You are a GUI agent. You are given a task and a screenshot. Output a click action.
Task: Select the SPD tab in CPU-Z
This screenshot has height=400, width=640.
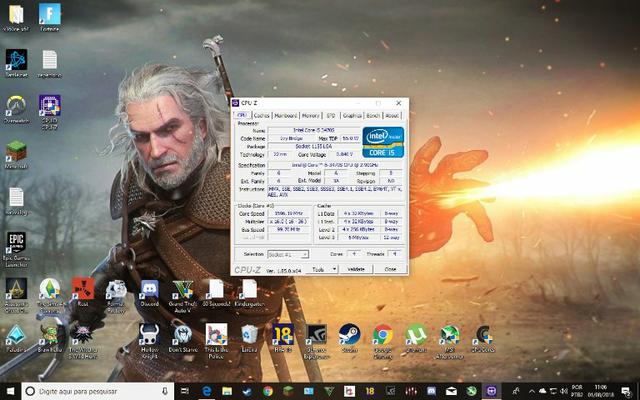click(331, 116)
